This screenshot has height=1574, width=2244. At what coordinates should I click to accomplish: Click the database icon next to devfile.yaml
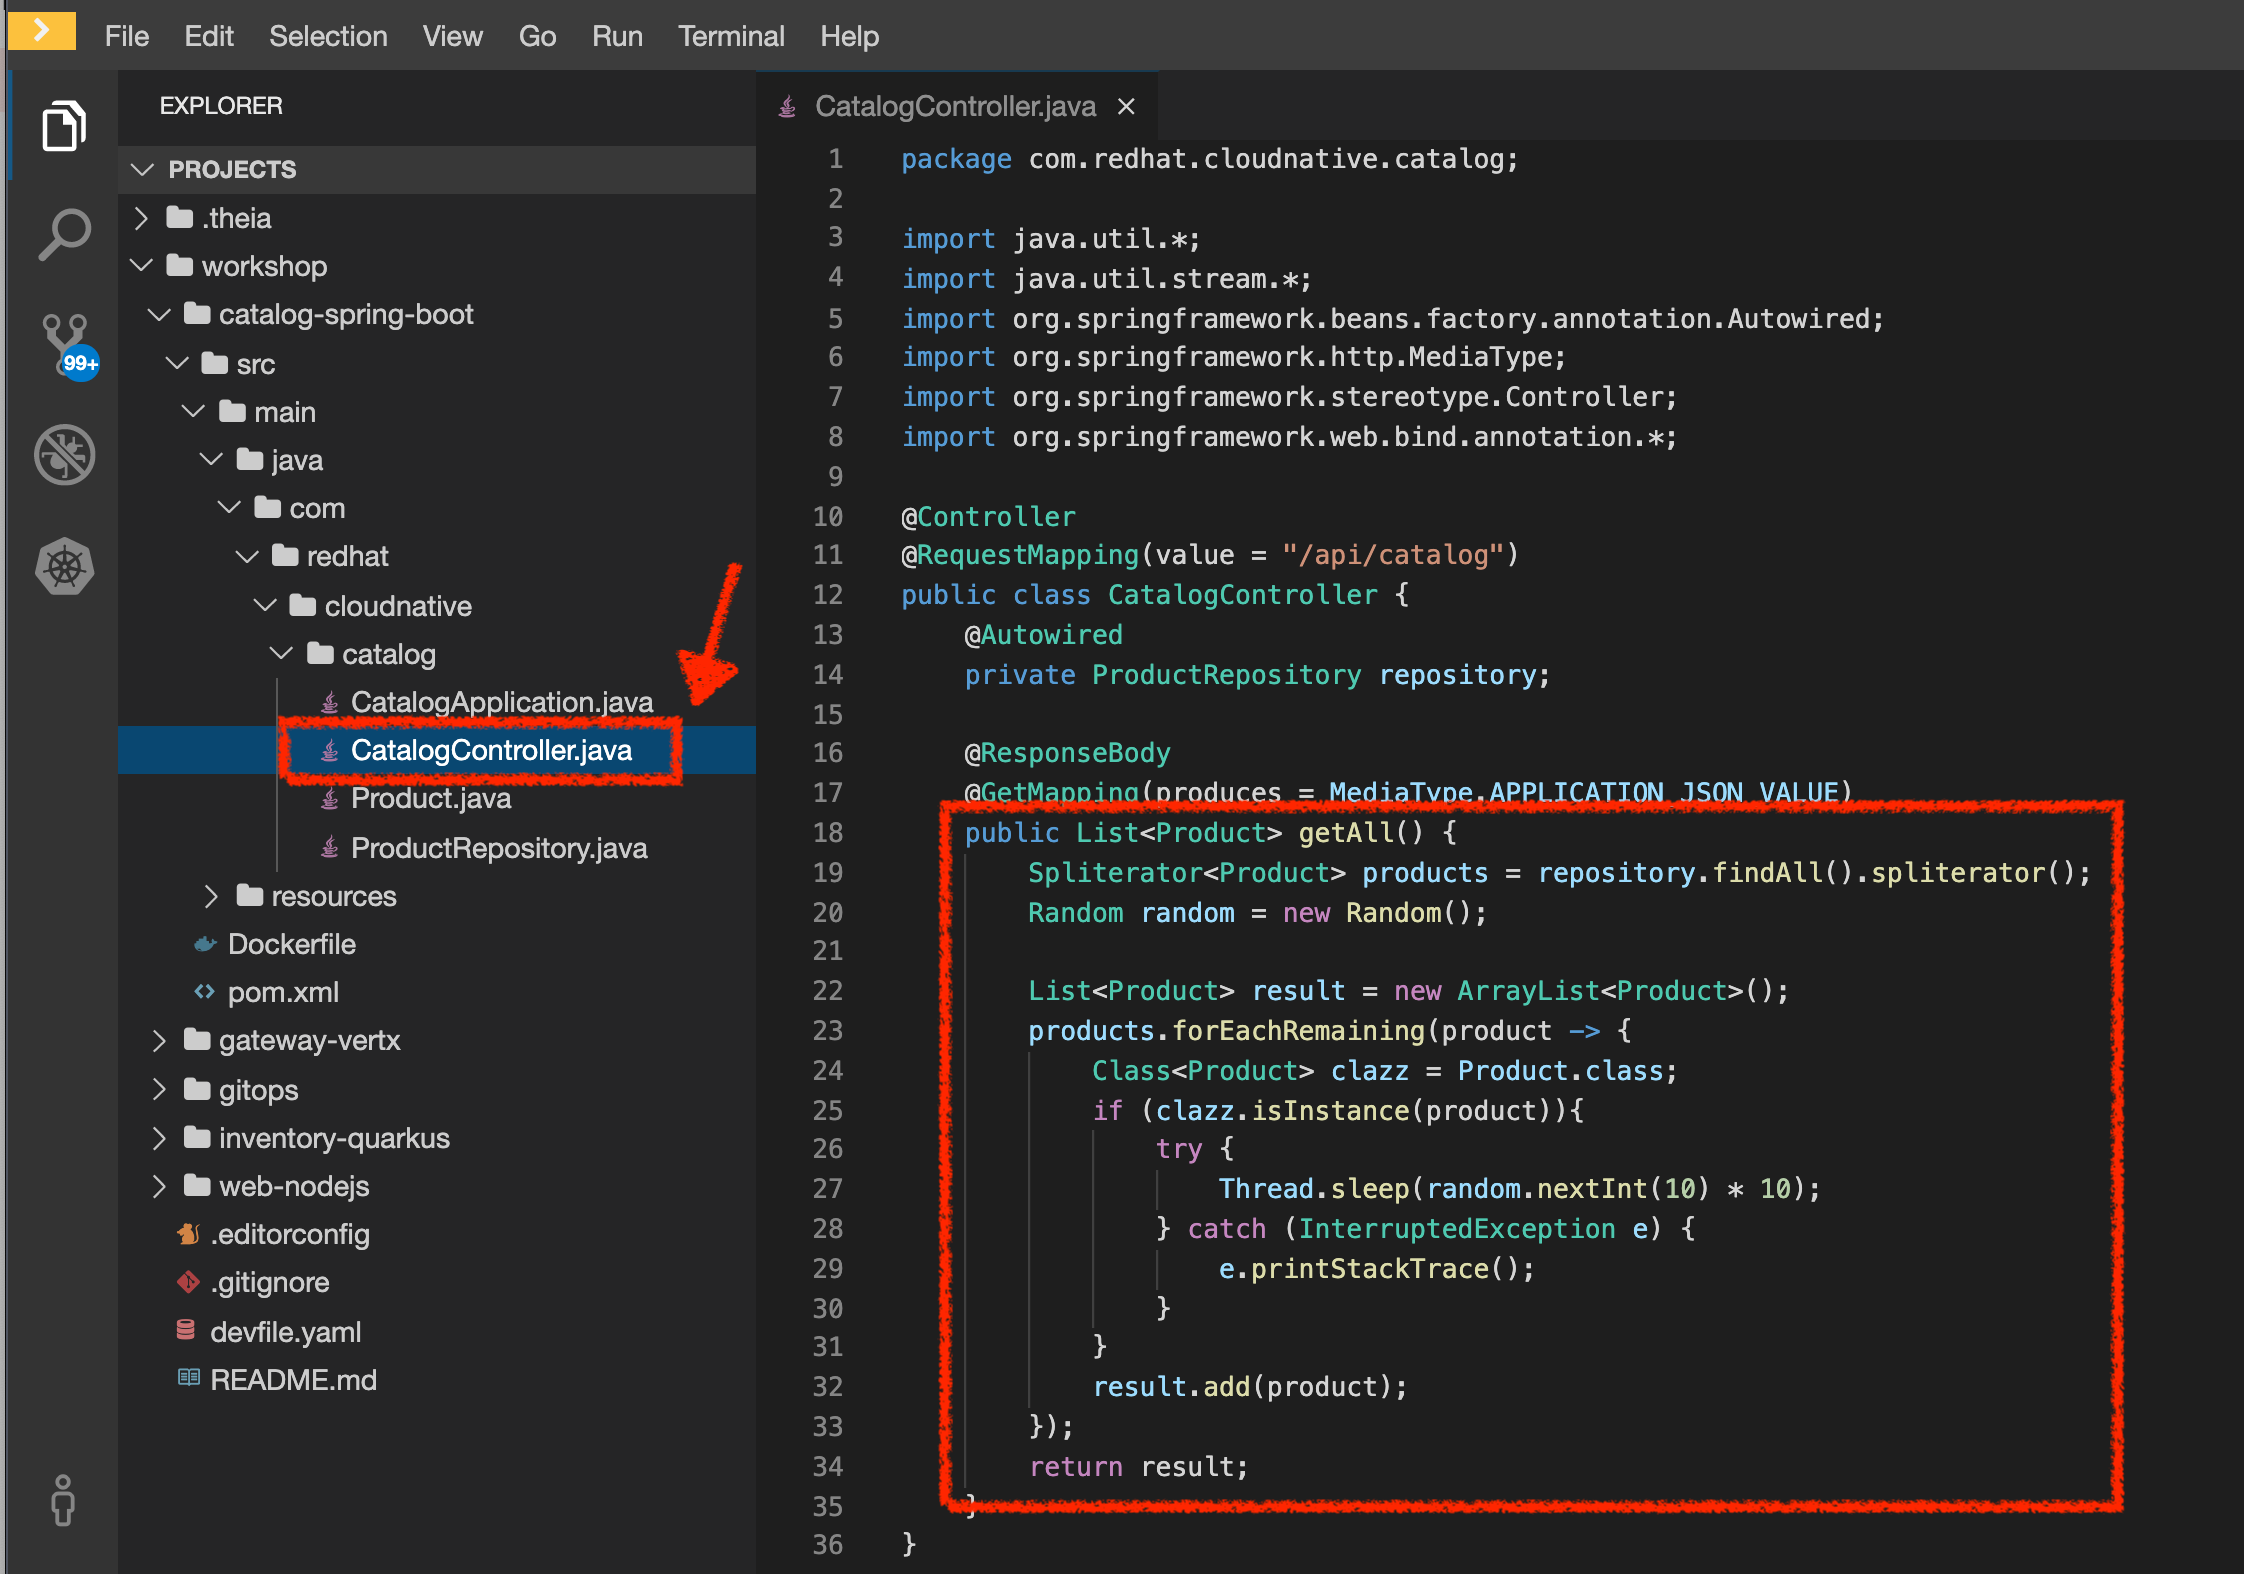pos(185,1331)
